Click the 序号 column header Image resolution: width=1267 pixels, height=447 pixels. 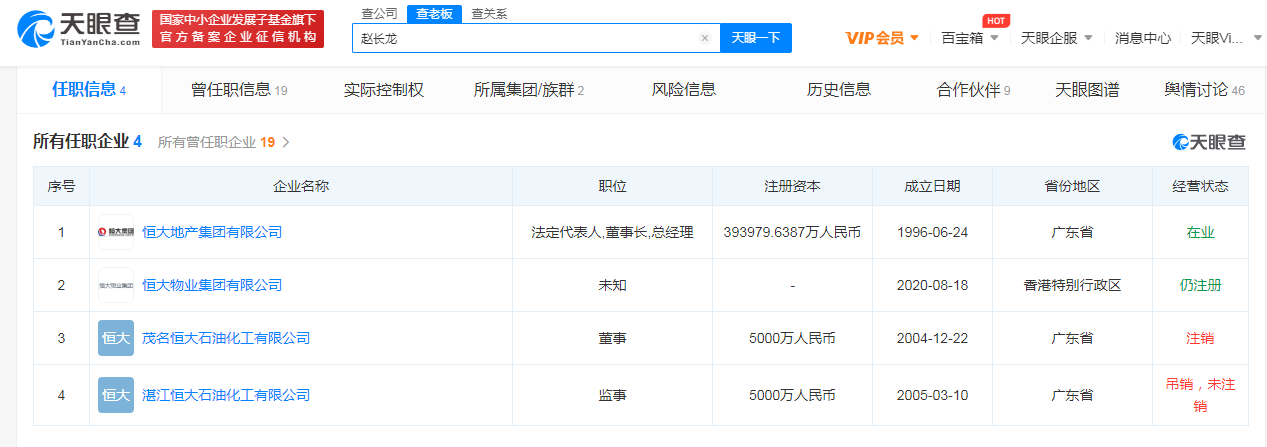(x=61, y=186)
